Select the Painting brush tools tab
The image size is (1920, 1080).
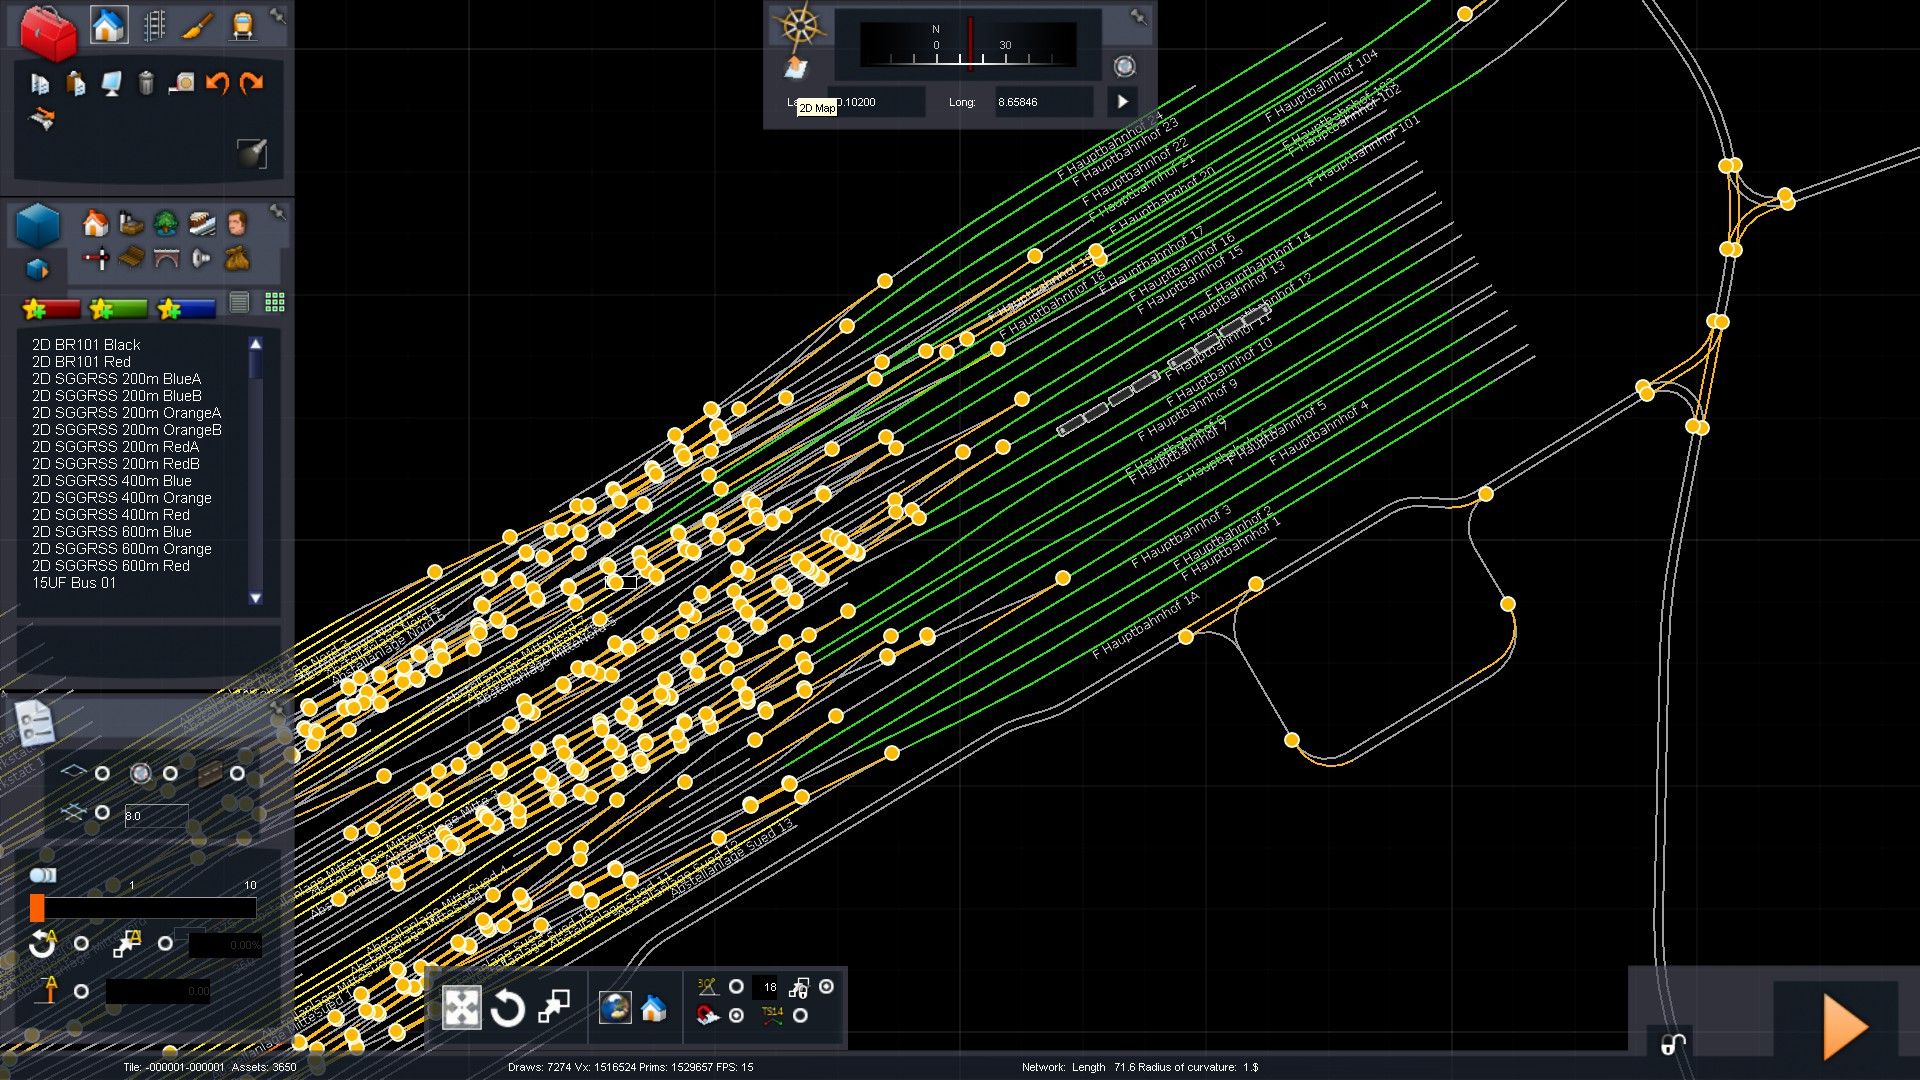coord(198,25)
